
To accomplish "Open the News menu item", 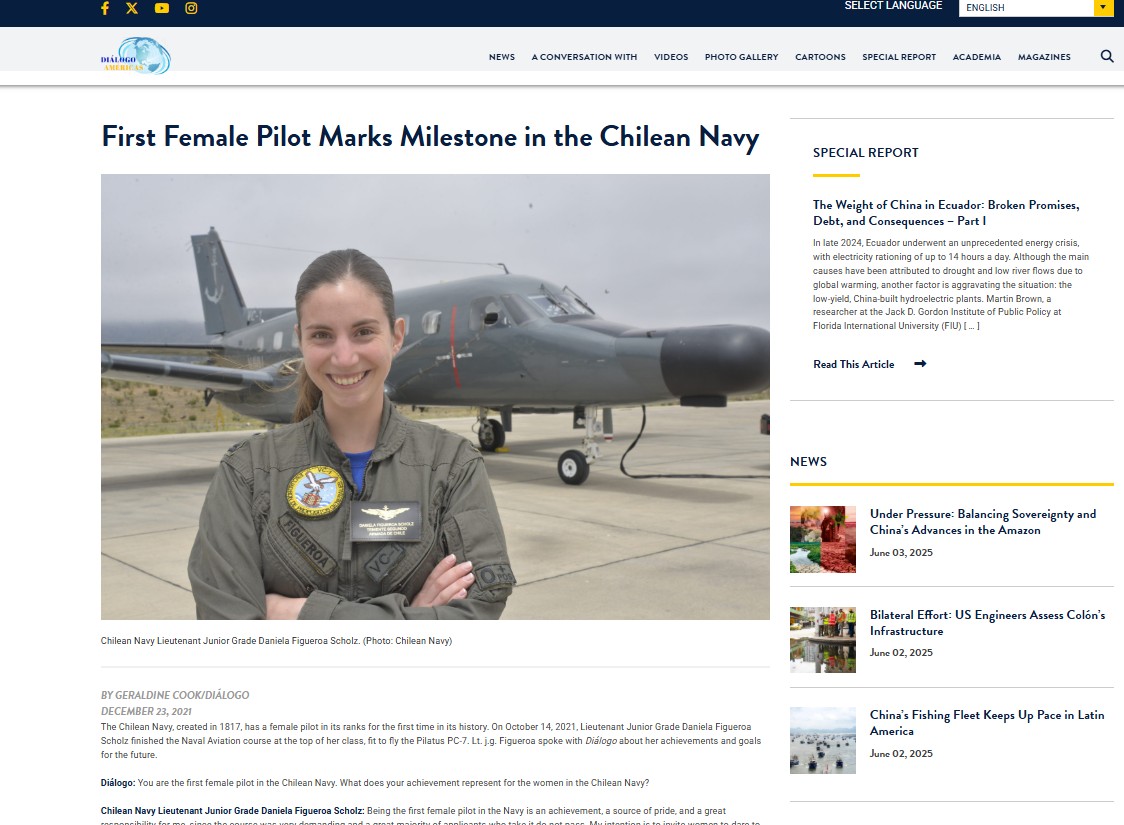I will point(502,57).
